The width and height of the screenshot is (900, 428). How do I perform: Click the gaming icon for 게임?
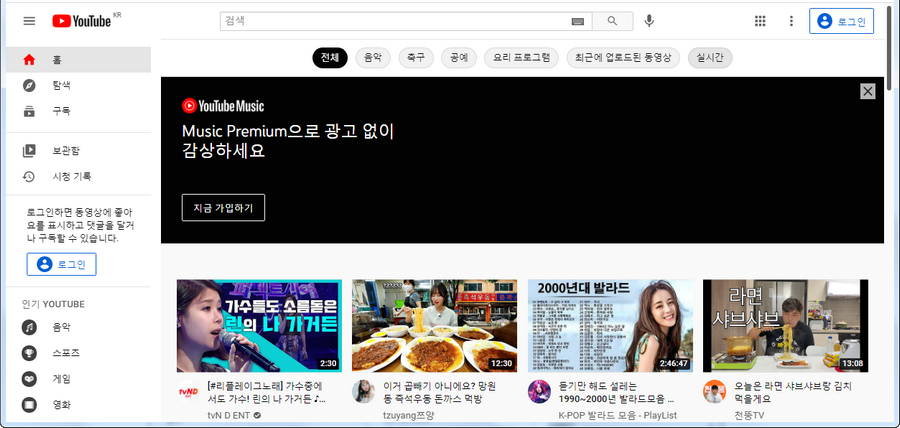(29, 379)
